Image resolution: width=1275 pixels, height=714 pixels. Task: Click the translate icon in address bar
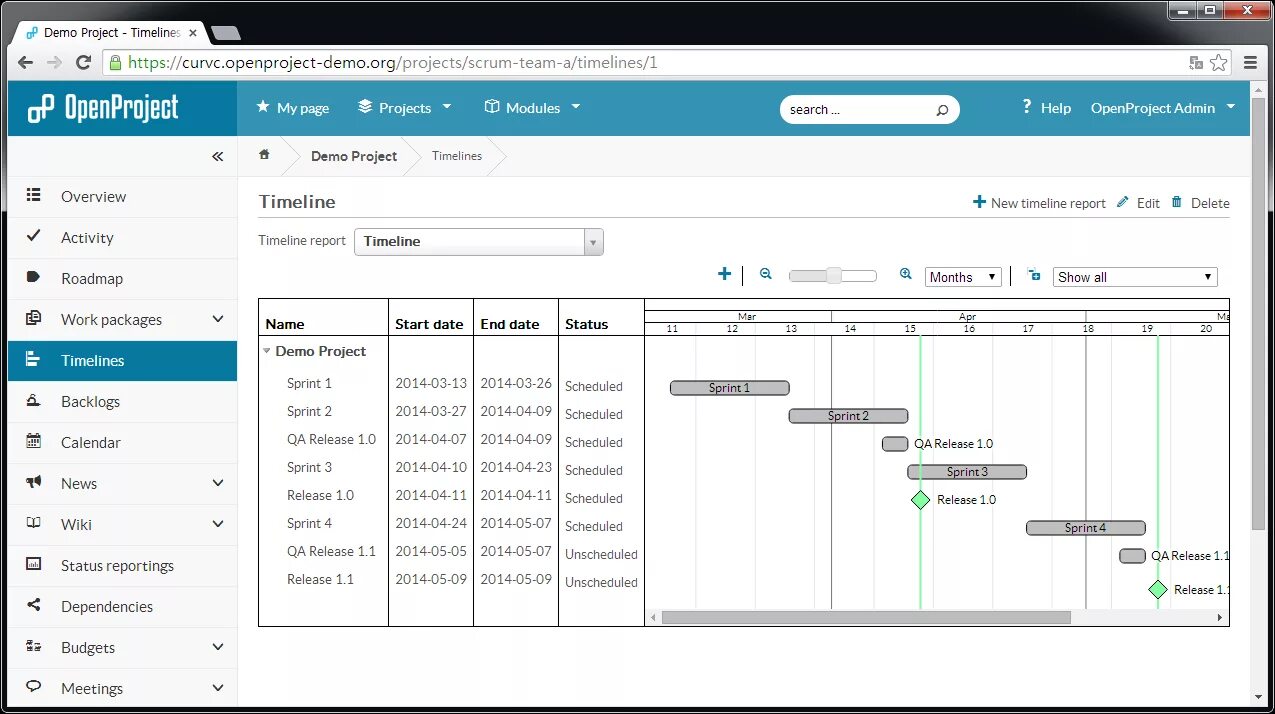[1196, 62]
